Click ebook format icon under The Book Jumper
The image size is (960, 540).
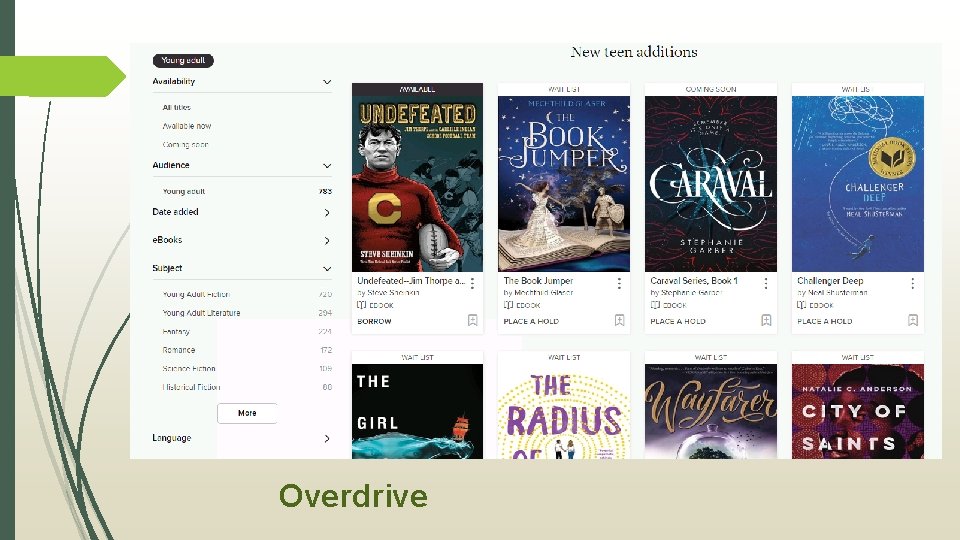pos(508,305)
